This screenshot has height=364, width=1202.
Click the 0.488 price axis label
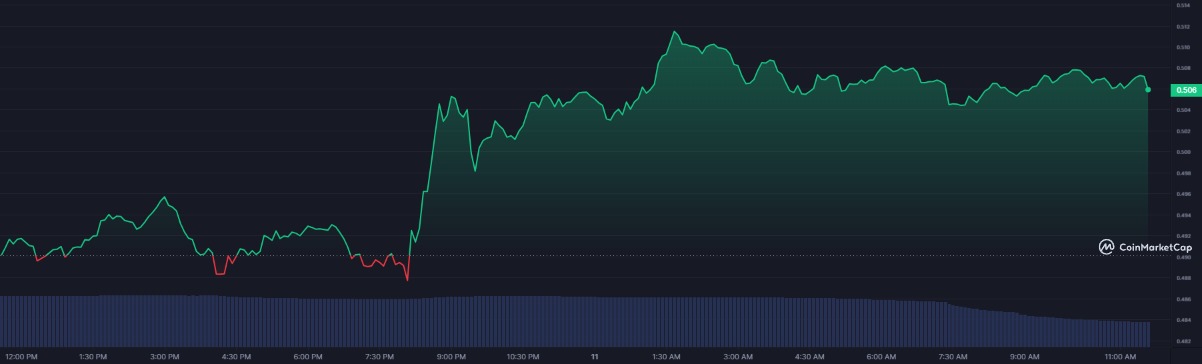[x=1183, y=278]
